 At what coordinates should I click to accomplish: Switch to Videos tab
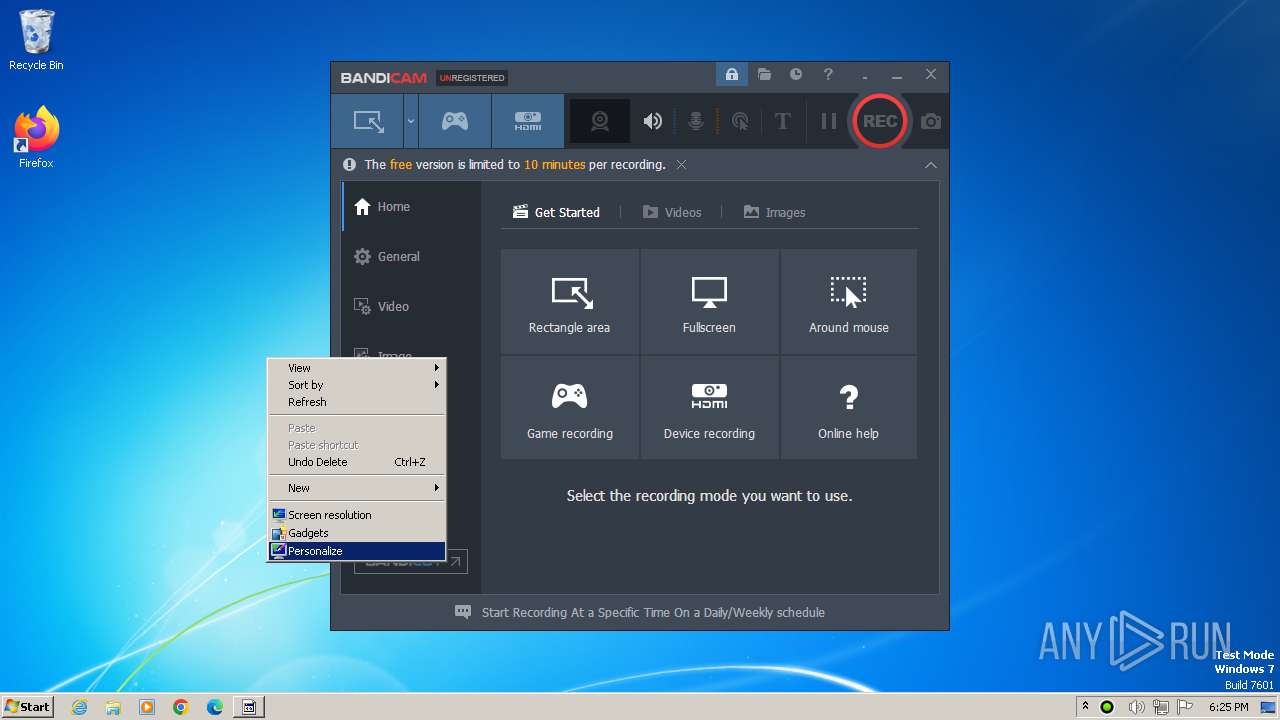672,212
